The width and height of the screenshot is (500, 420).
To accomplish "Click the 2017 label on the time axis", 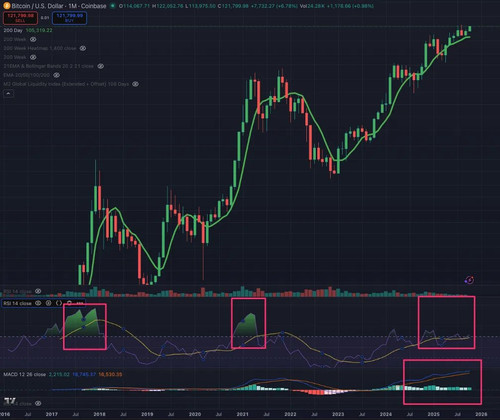I will 52,414.
